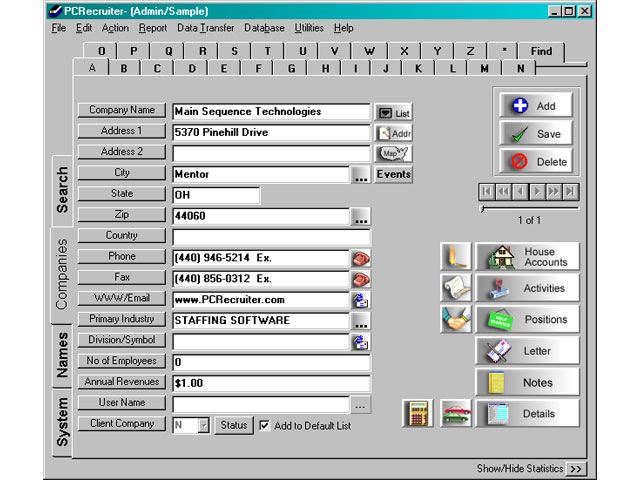The height and width of the screenshot is (480, 640).
Task: Open the Letter envelope button
Action: [x=528, y=351]
